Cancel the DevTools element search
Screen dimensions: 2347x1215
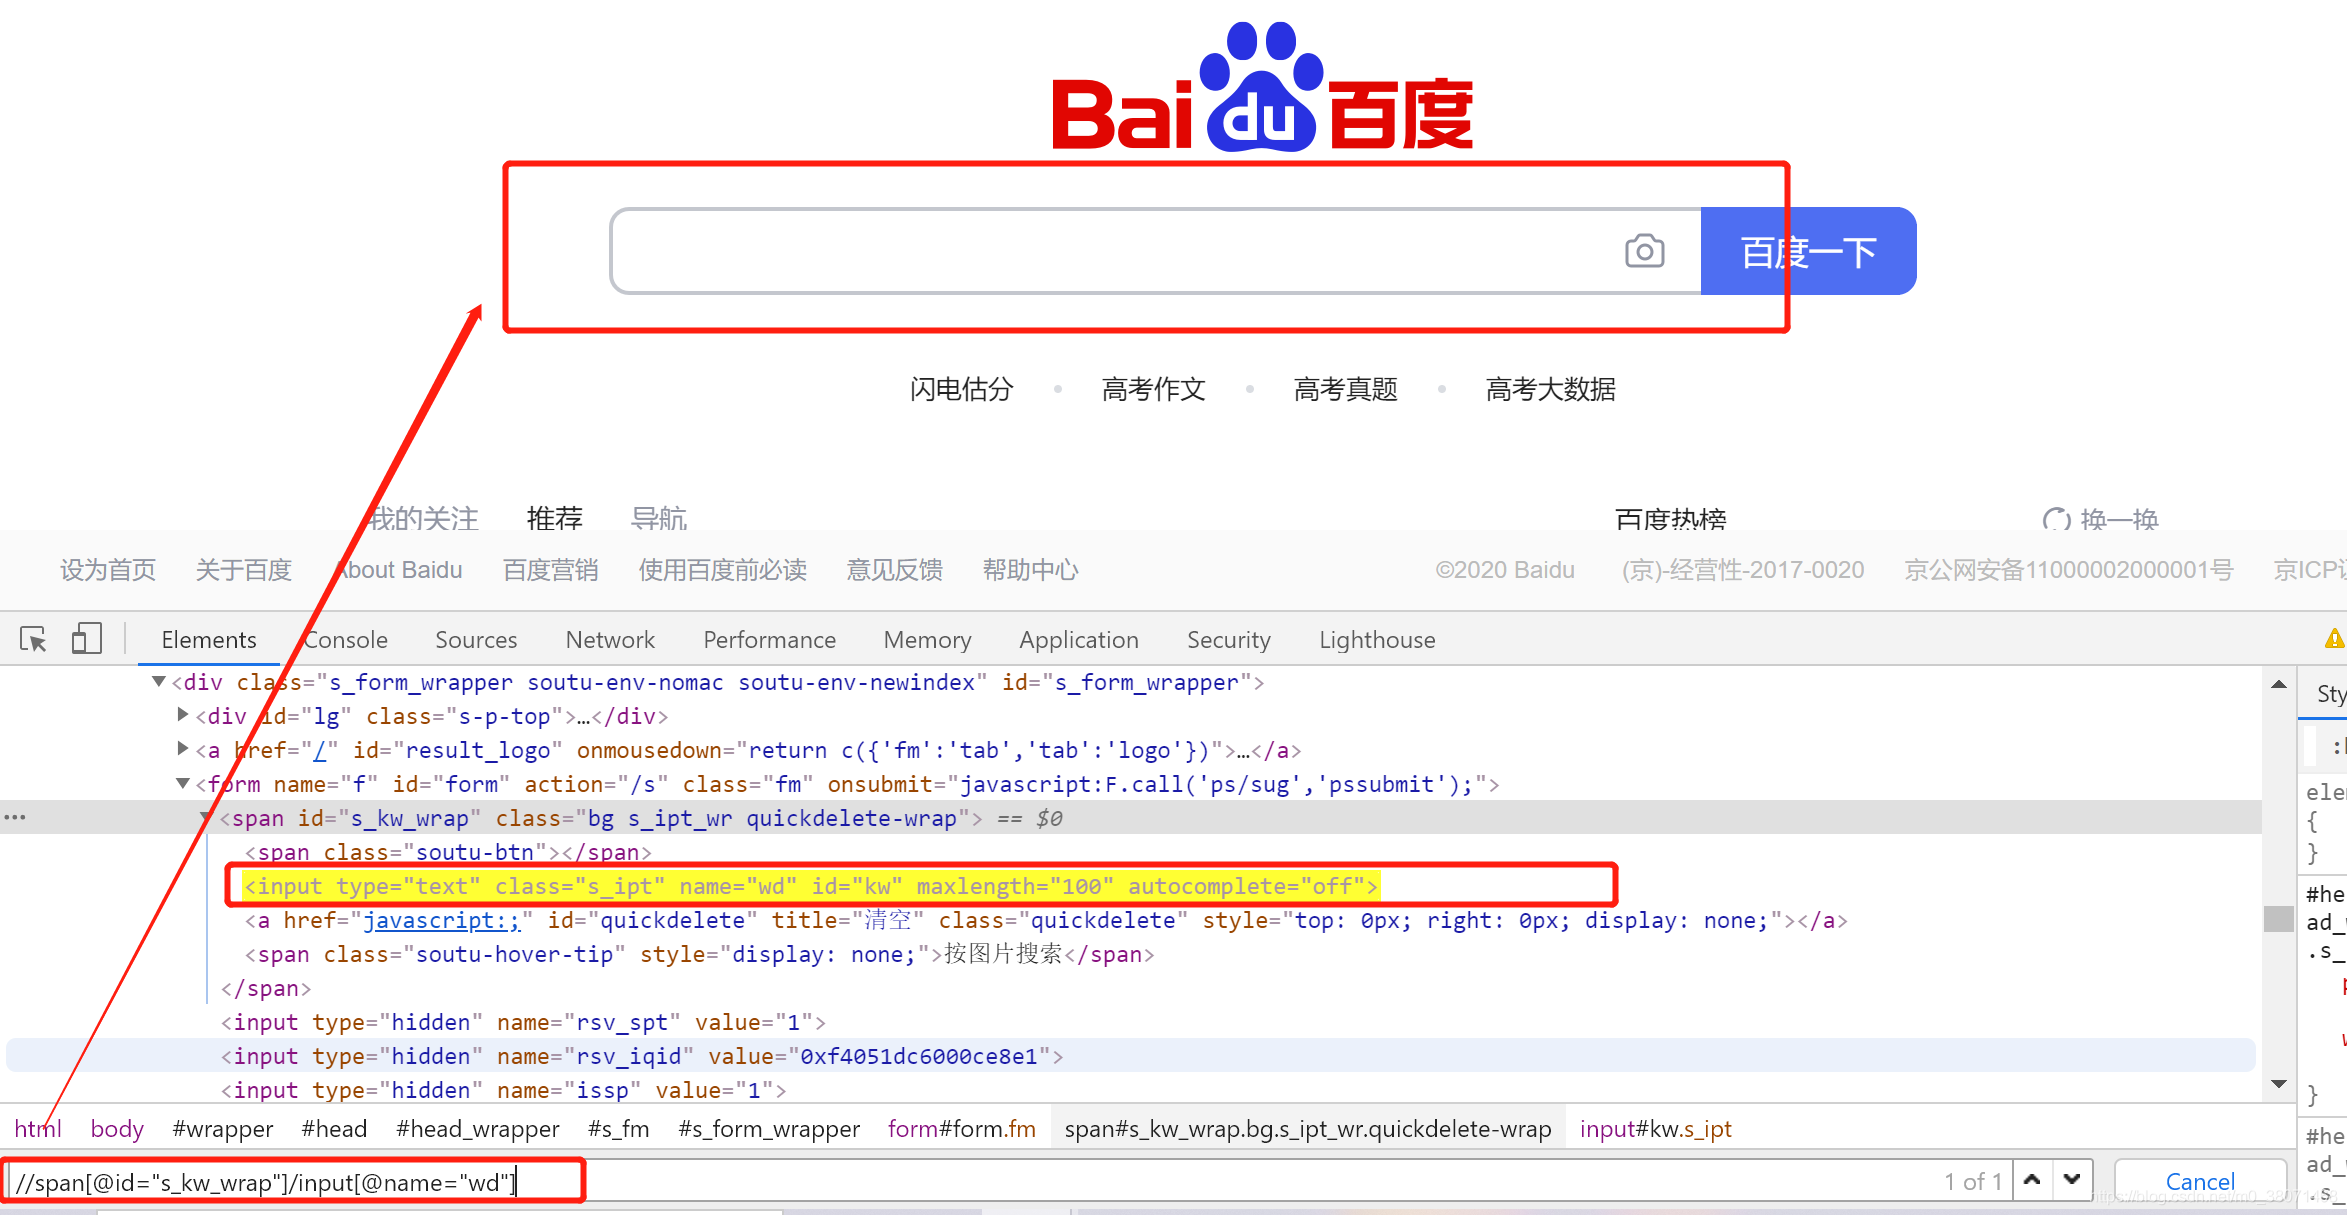click(x=2200, y=1181)
